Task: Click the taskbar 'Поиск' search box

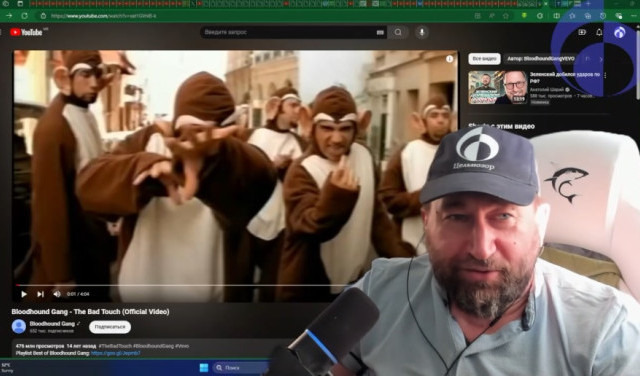Action: coord(241,367)
